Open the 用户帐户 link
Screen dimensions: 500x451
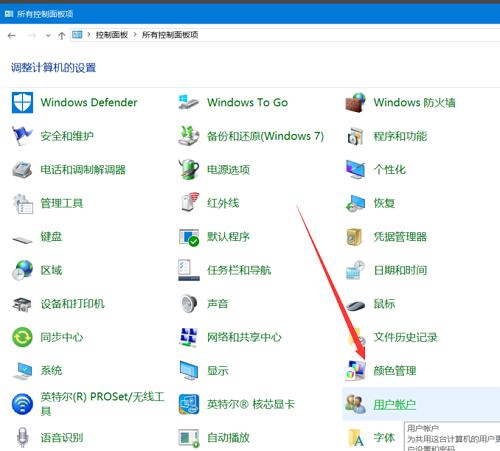click(x=395, y=404)
